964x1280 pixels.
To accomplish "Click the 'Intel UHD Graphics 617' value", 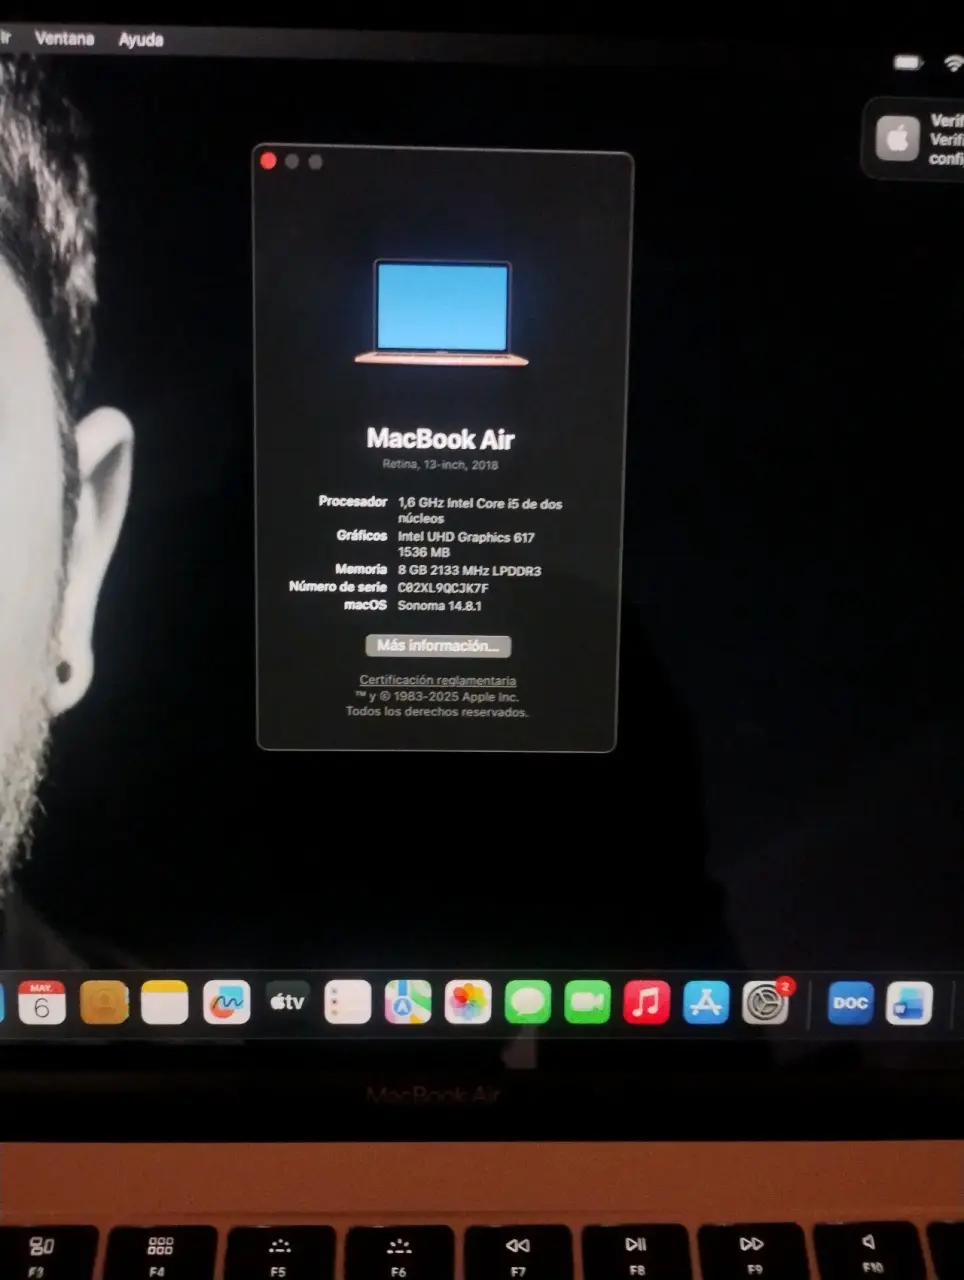I will point(466,537).
